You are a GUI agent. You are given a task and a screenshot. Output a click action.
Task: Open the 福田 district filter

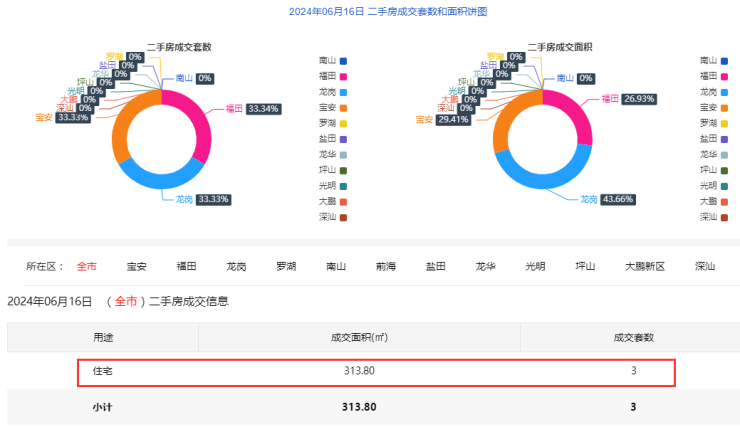click(186, 266)
